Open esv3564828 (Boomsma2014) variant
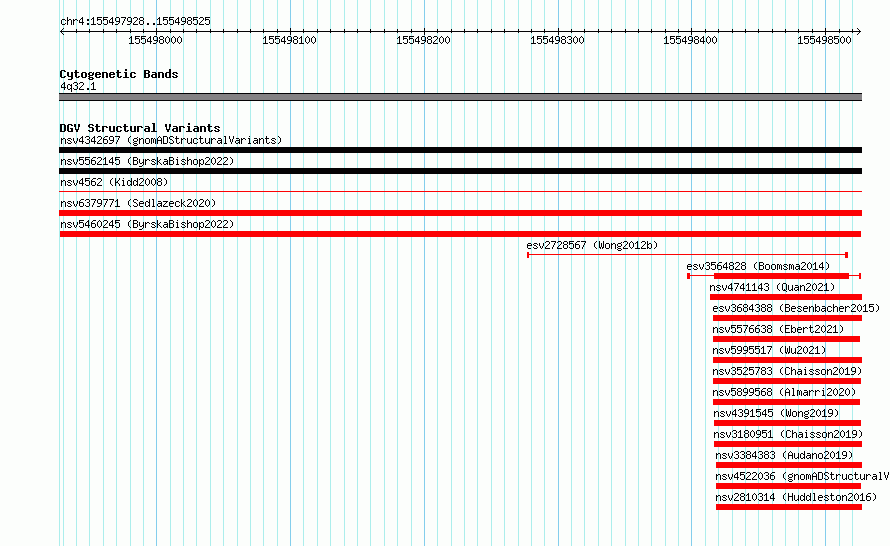The width and height of the screenshot is (890, 546). click(x=758, y=266)
